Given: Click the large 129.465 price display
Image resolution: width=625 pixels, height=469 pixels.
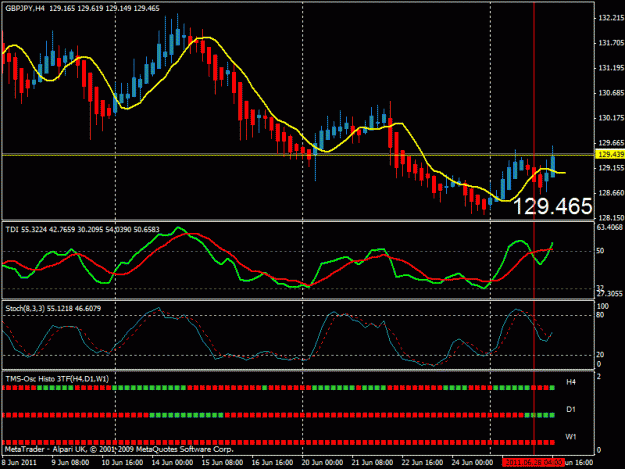Looking at the screenshot, I should coord(553,206).
